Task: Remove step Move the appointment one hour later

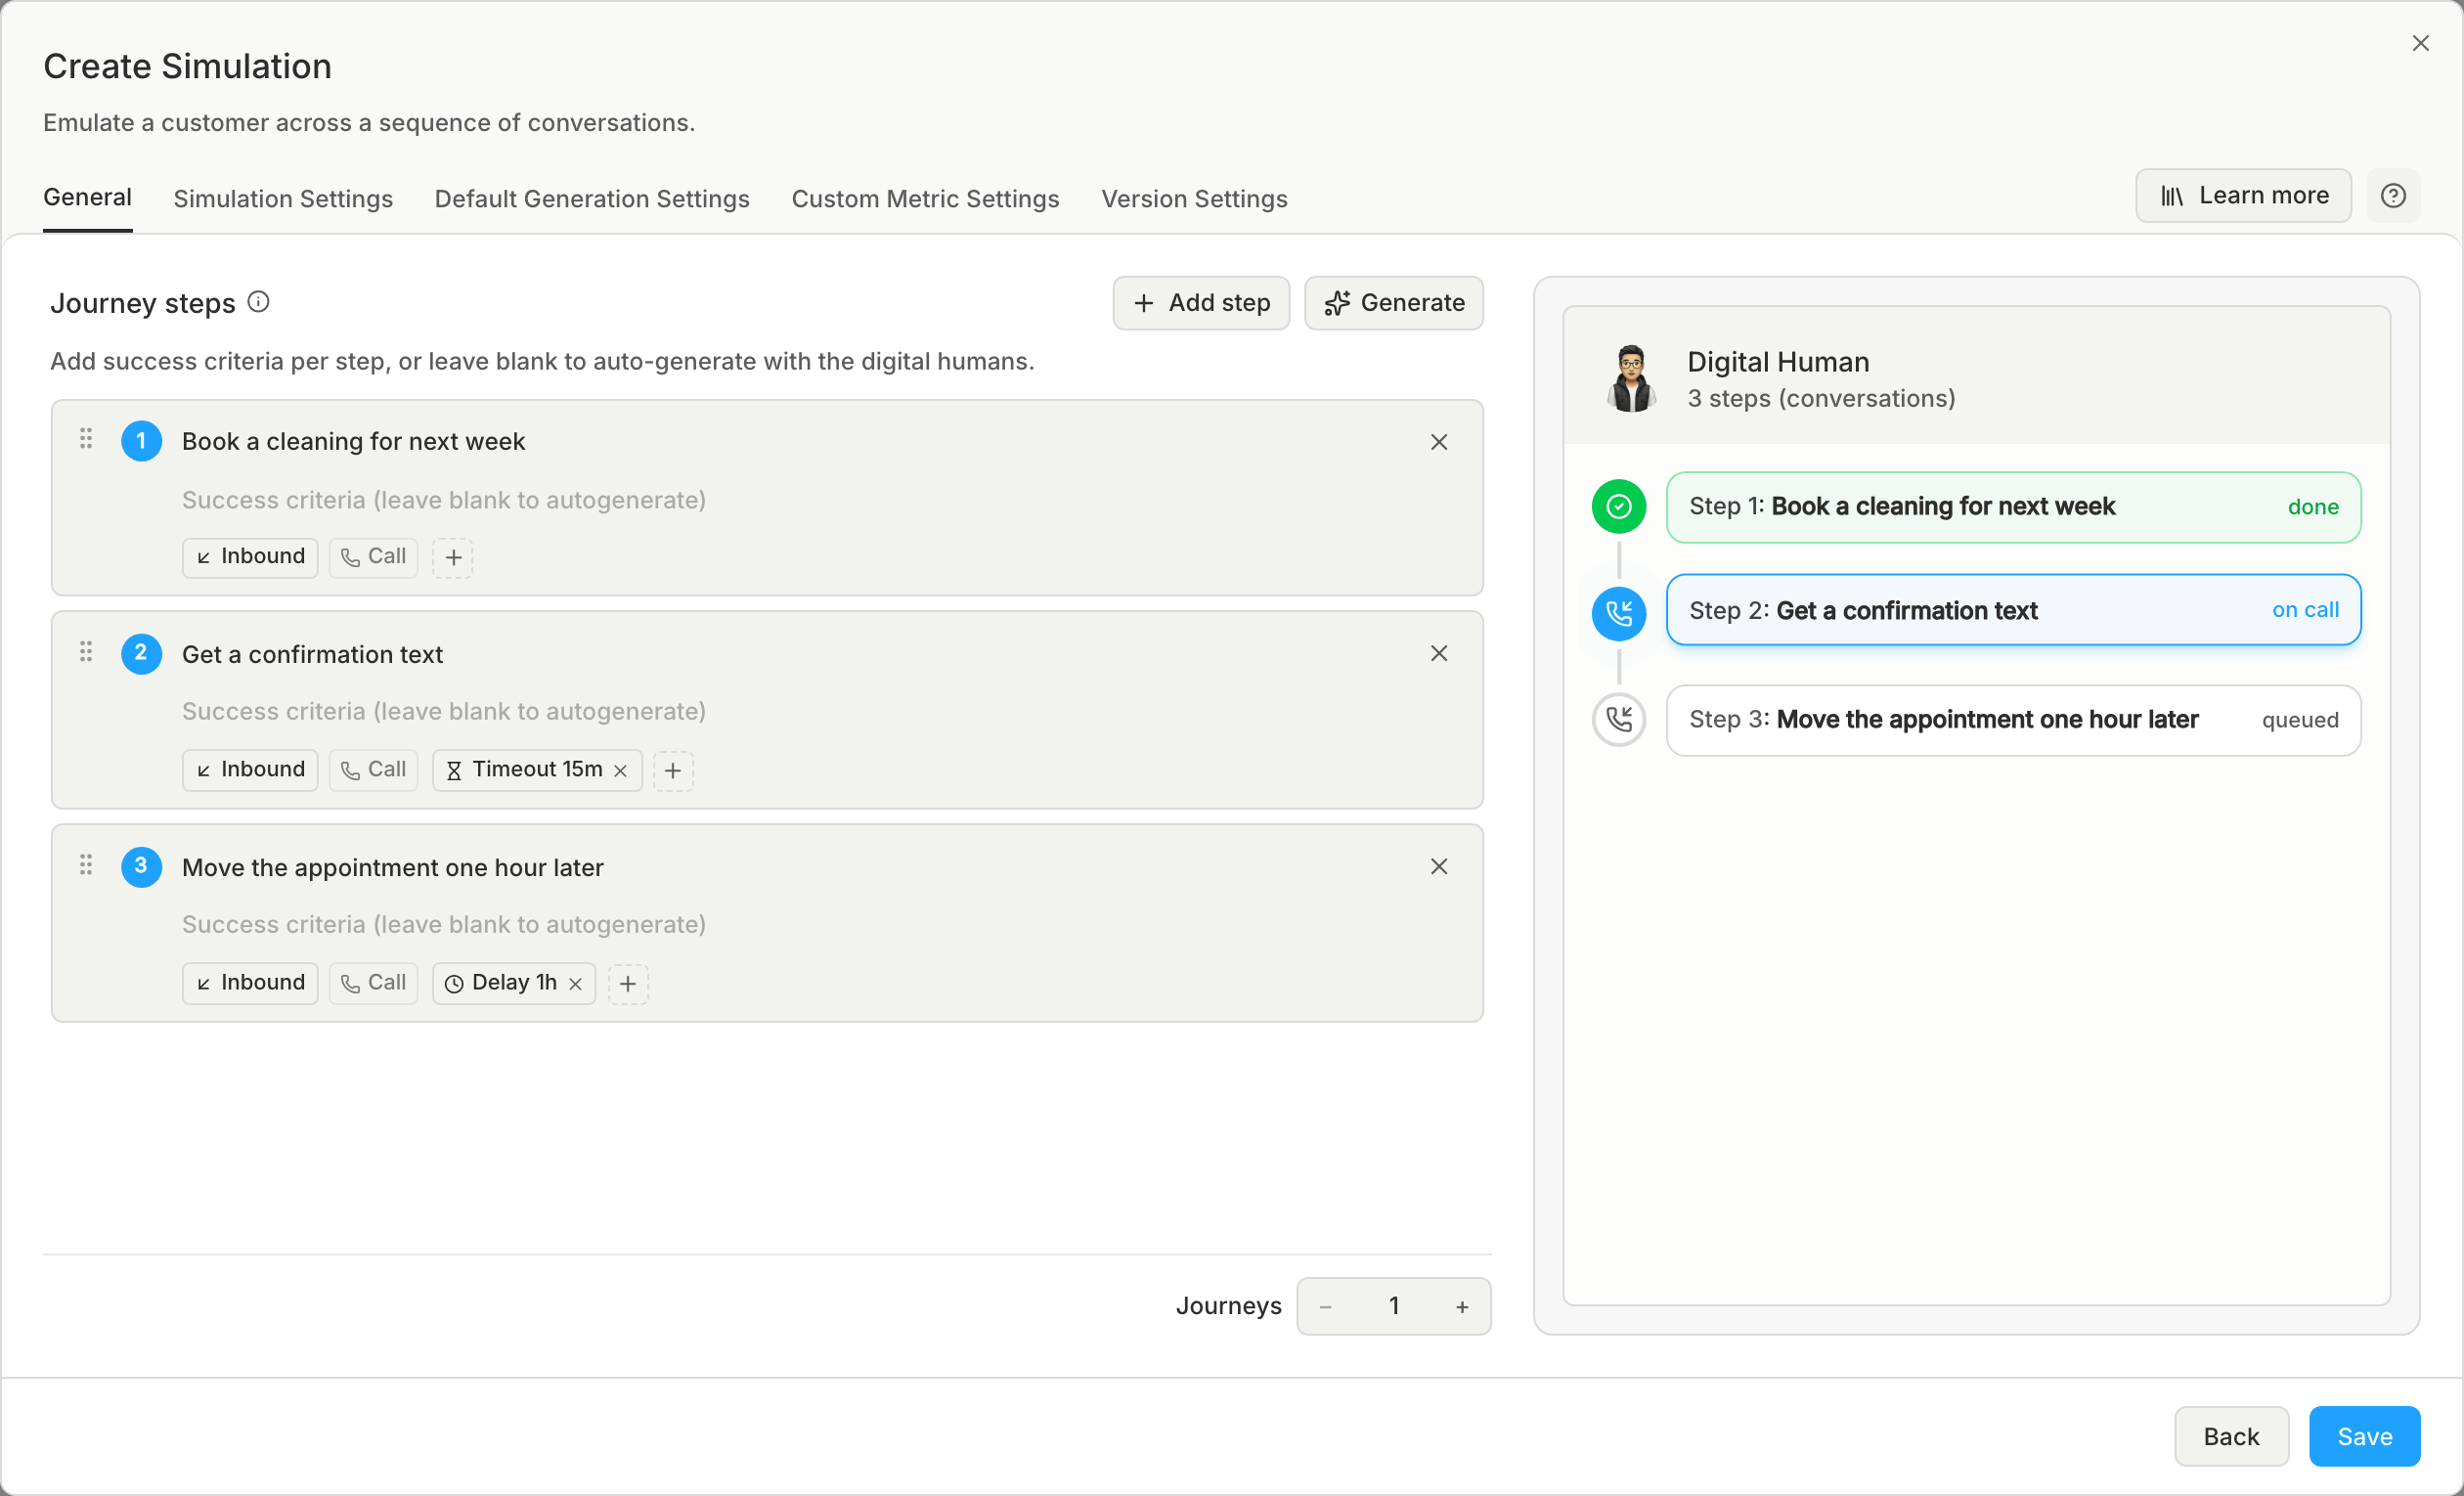Action: click(x=1438, y=866)
